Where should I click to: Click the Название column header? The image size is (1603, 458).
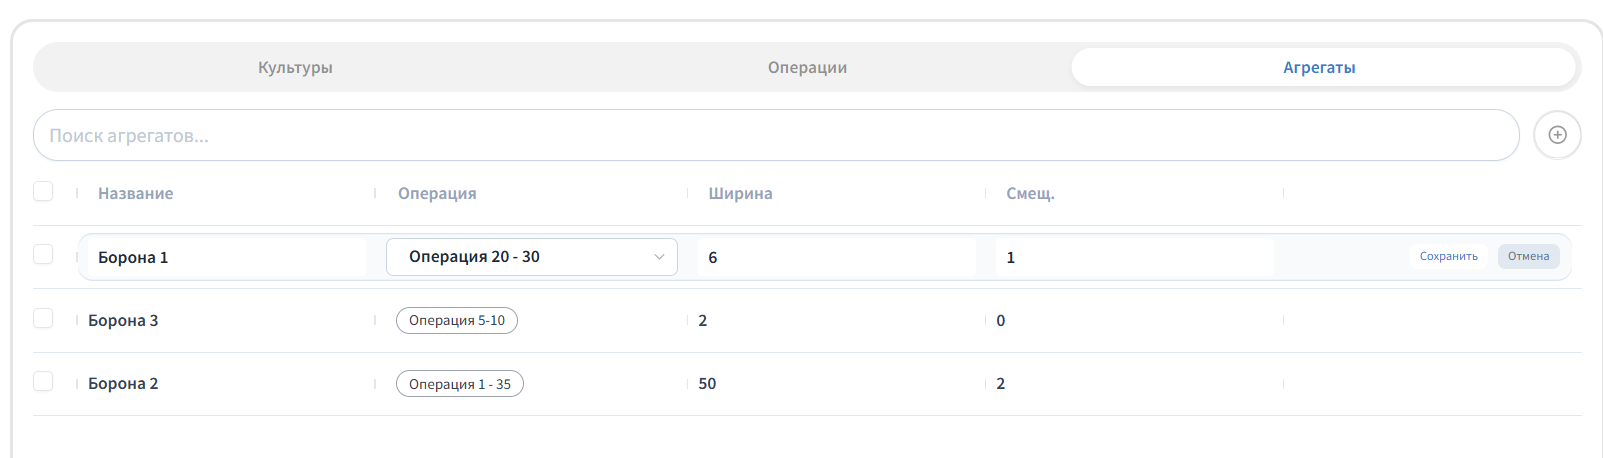(135, 193)
